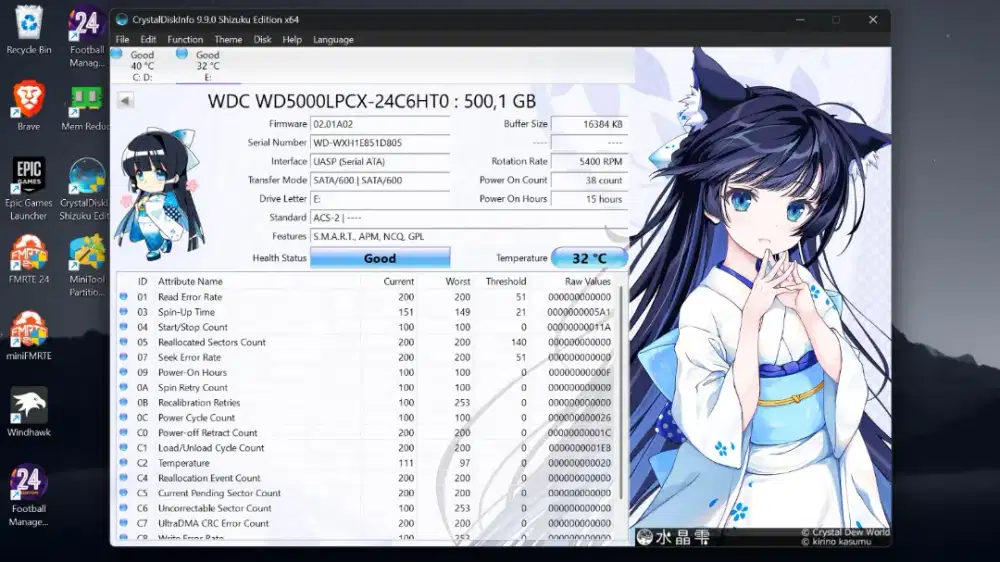The image size is (1000, 562).
Task: Click CrystalDiskInfo title bar app icon
Action: pyautogui.click(x=122, y=20)
